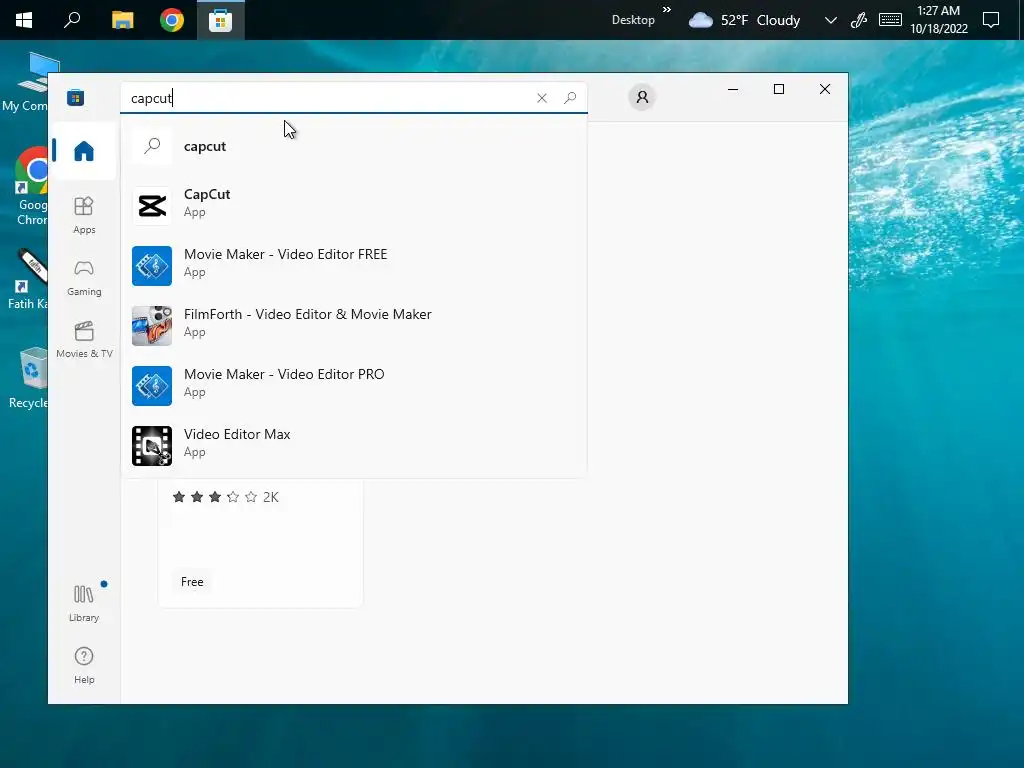
Task: Select the 'capcut' search query suggestion
Action: point(353,146)
